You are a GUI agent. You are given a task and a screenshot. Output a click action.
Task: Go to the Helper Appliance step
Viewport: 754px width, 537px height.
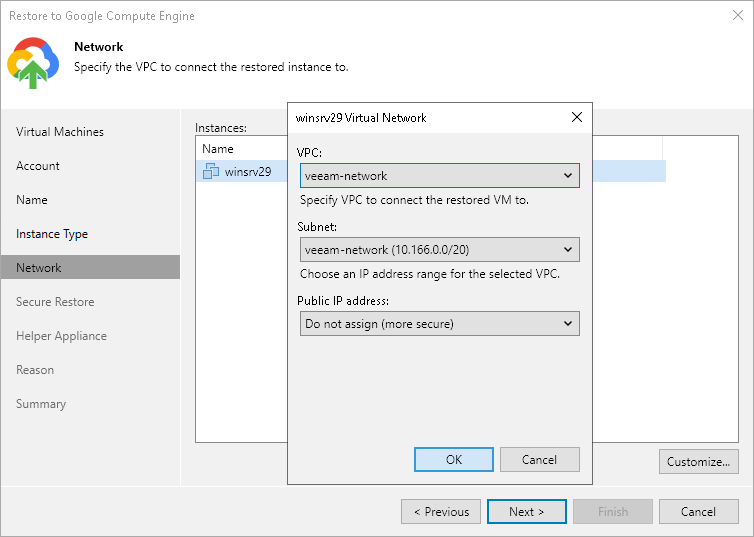[62, 336]
